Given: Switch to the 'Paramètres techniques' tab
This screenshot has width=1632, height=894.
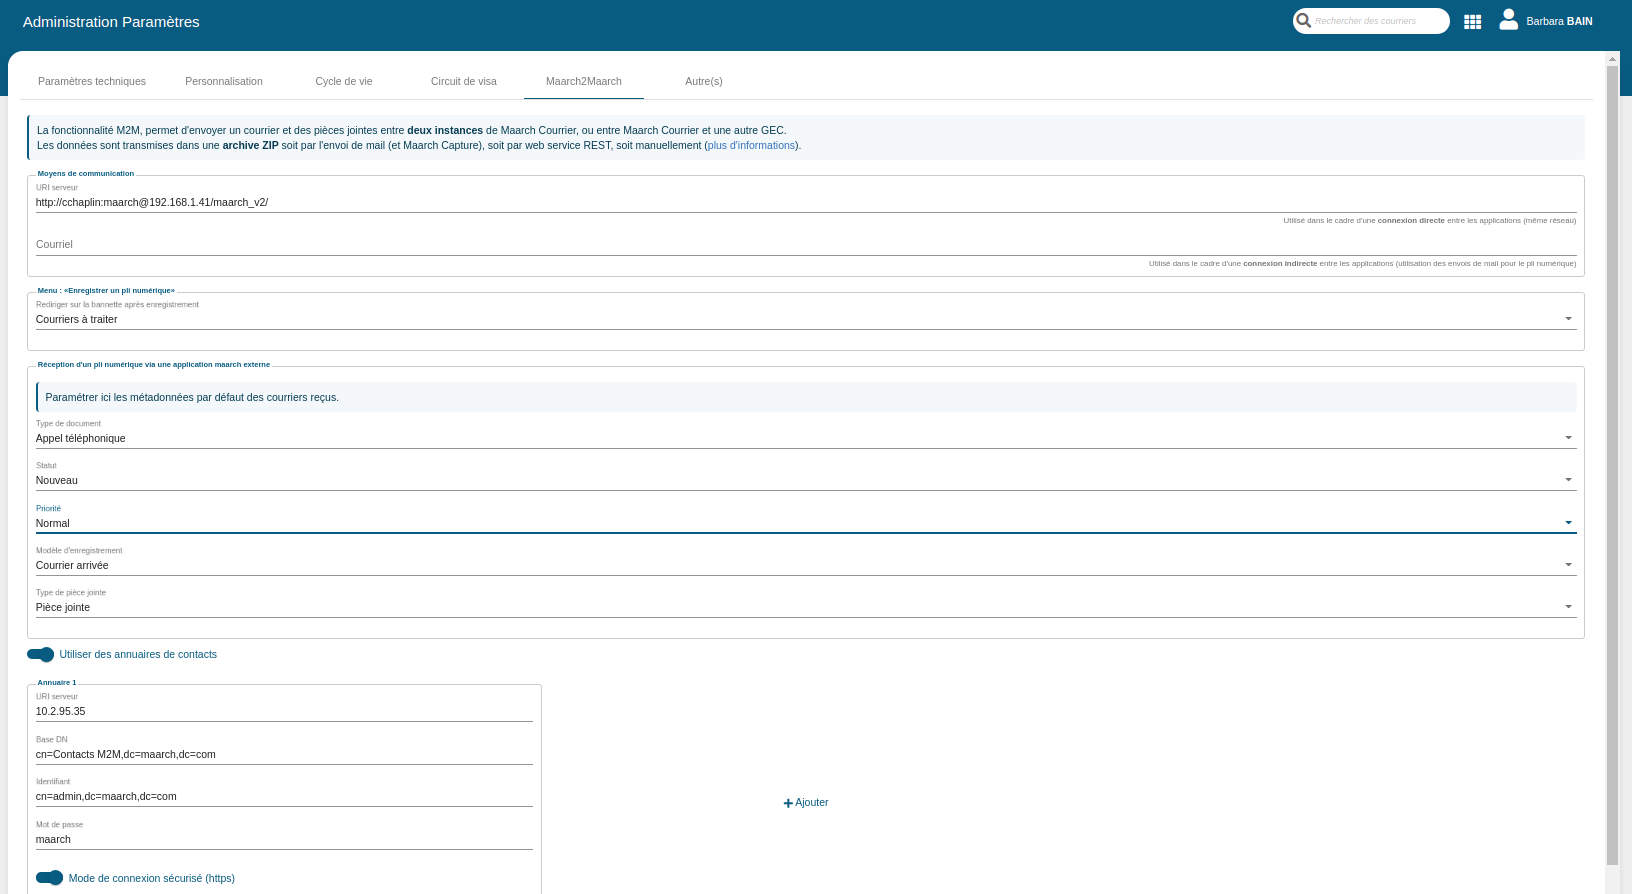Looking at the screenshot, I should pyautogui.click(x=92, y=81).
